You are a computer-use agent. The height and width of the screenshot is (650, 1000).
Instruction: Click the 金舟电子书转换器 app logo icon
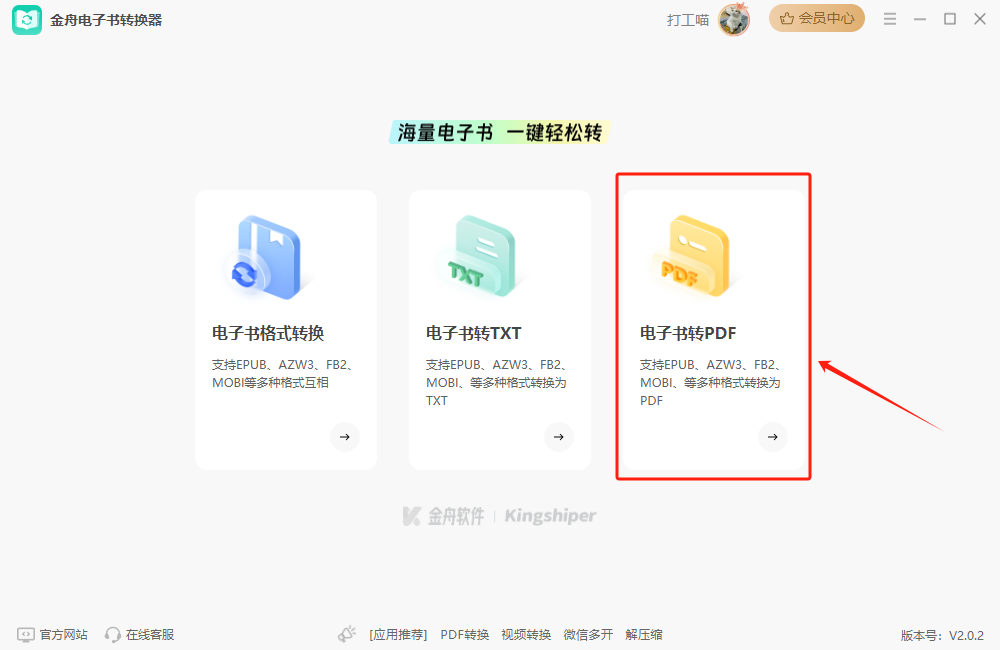(x=27, y=20)
